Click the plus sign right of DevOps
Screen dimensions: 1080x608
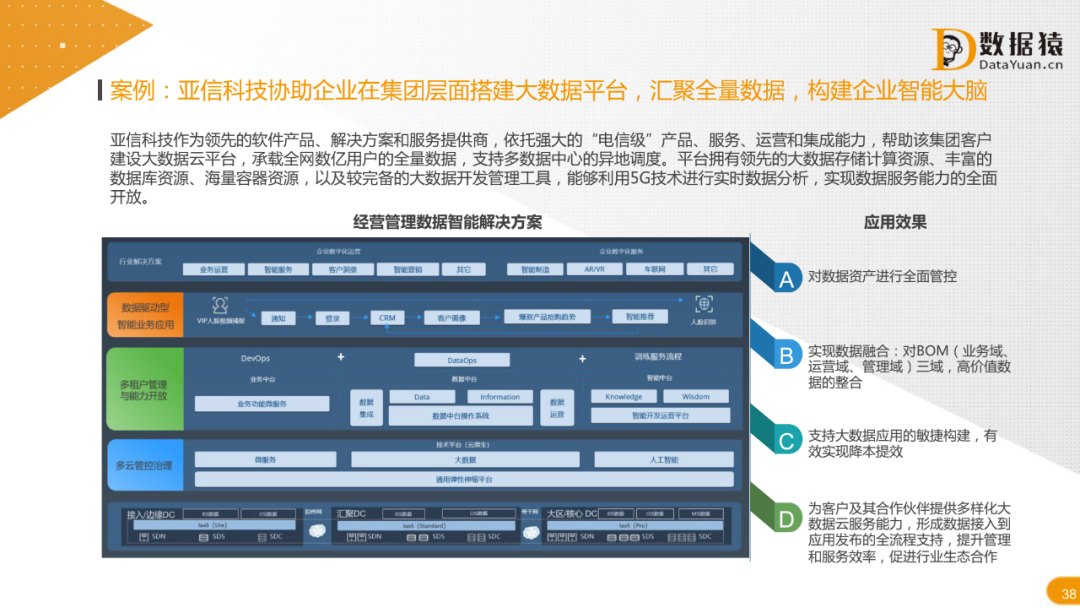tap(340, 357)
